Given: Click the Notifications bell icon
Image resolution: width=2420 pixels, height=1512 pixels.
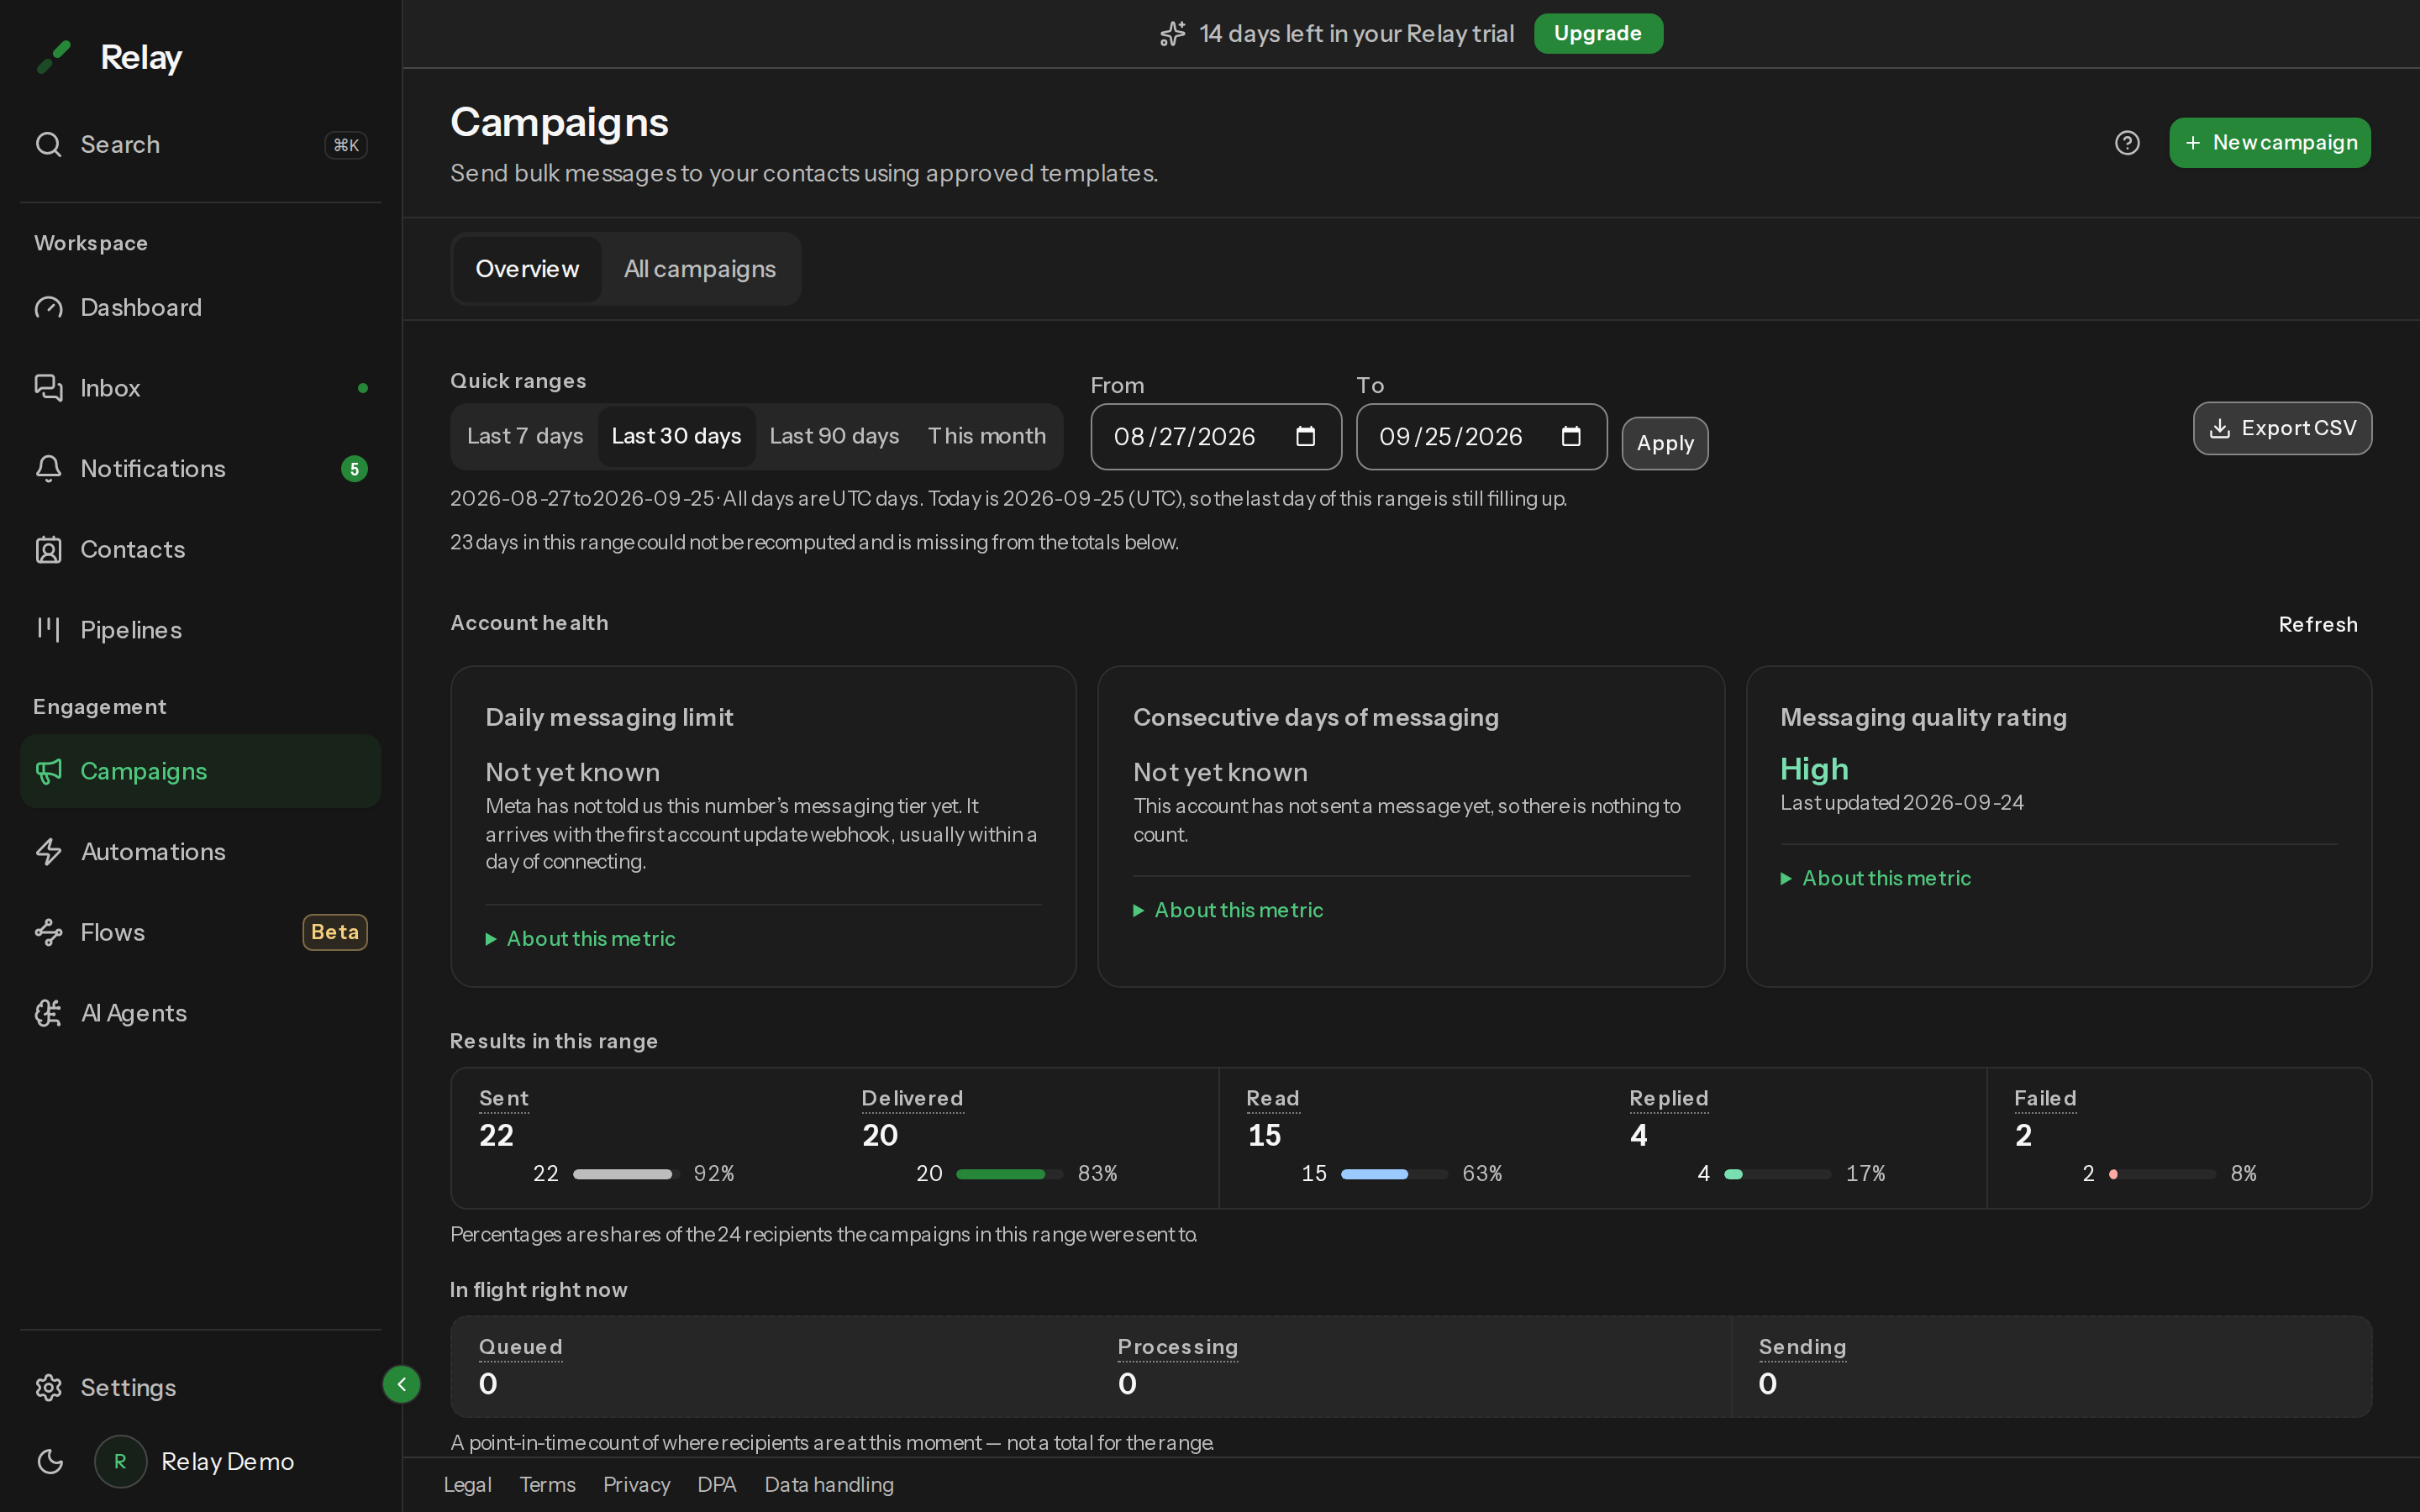Looking at the screenshot, I should tap(48, 468).
